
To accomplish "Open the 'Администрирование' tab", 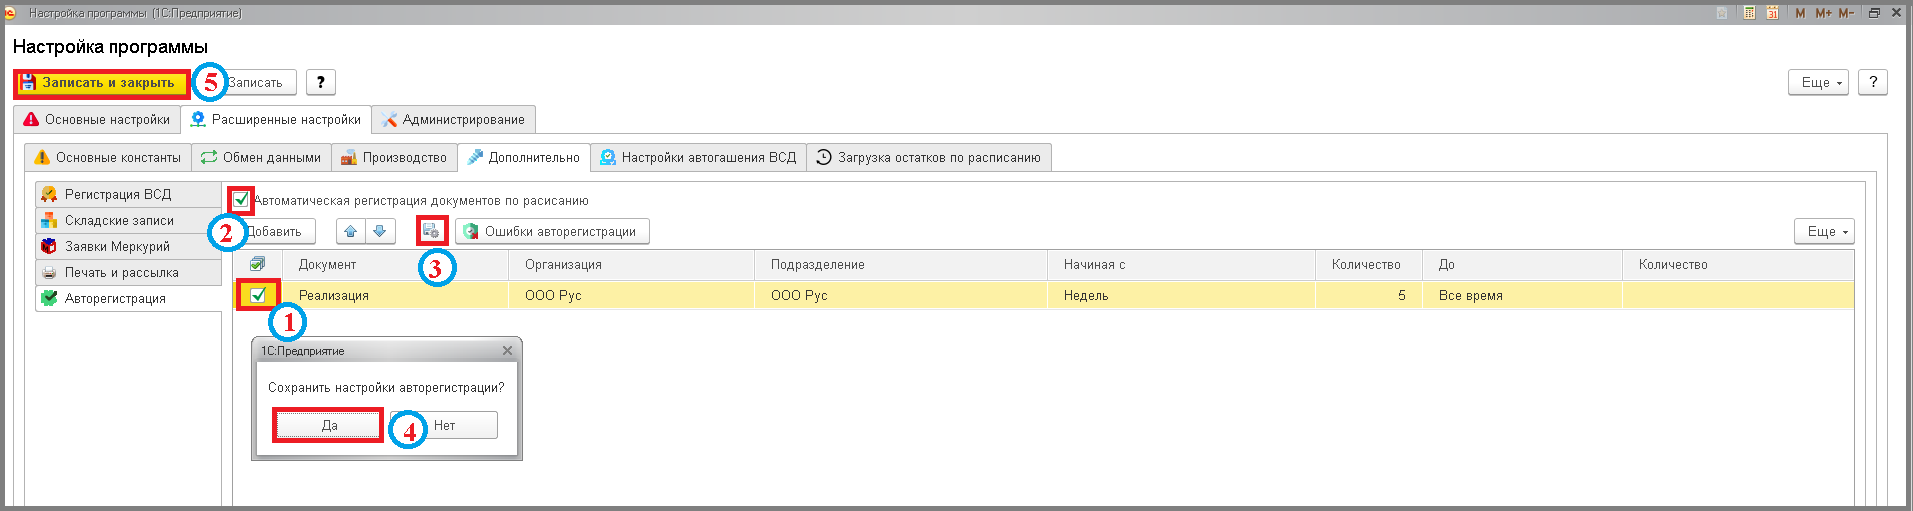I will [x=453, y=119].
